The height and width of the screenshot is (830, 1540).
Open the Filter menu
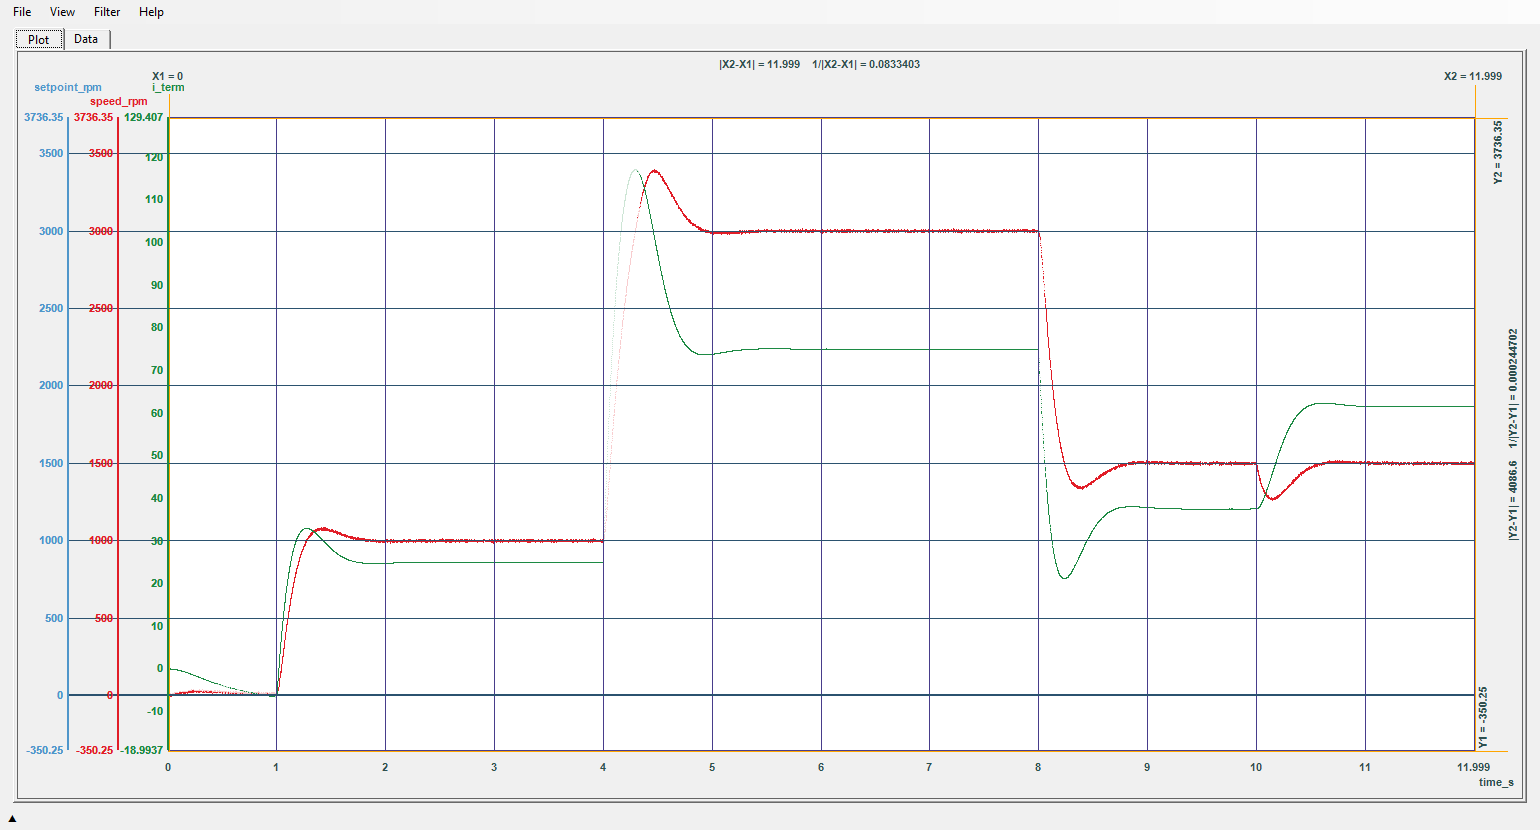click(x=107, y=12)
